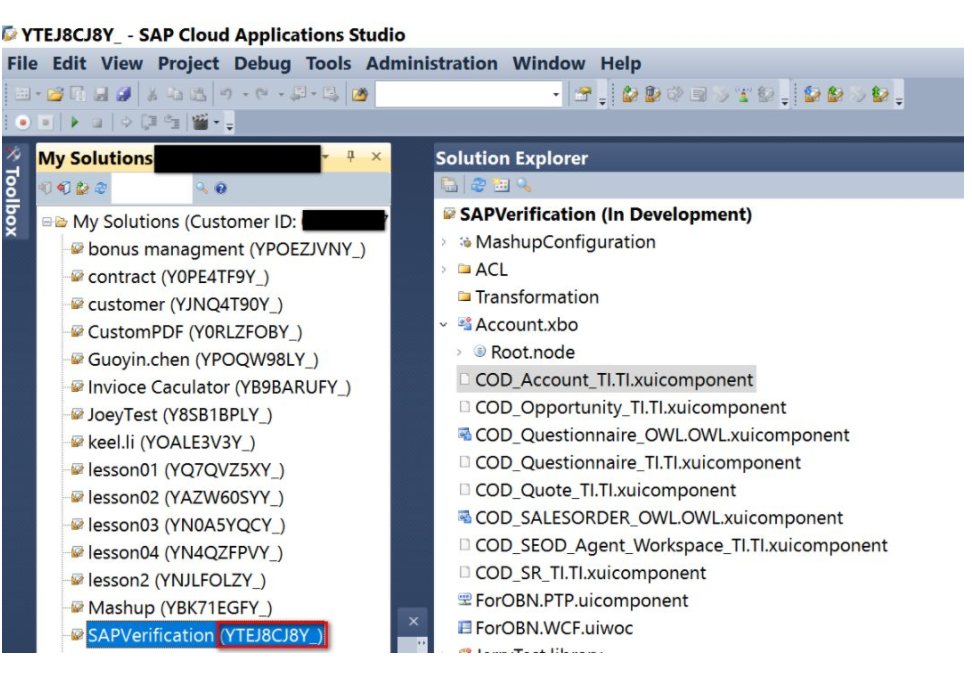The height and width of the screenshot is (679, 972).
Task: Open the toolbar combo box dropdown arrow
Action: (556, 95)
